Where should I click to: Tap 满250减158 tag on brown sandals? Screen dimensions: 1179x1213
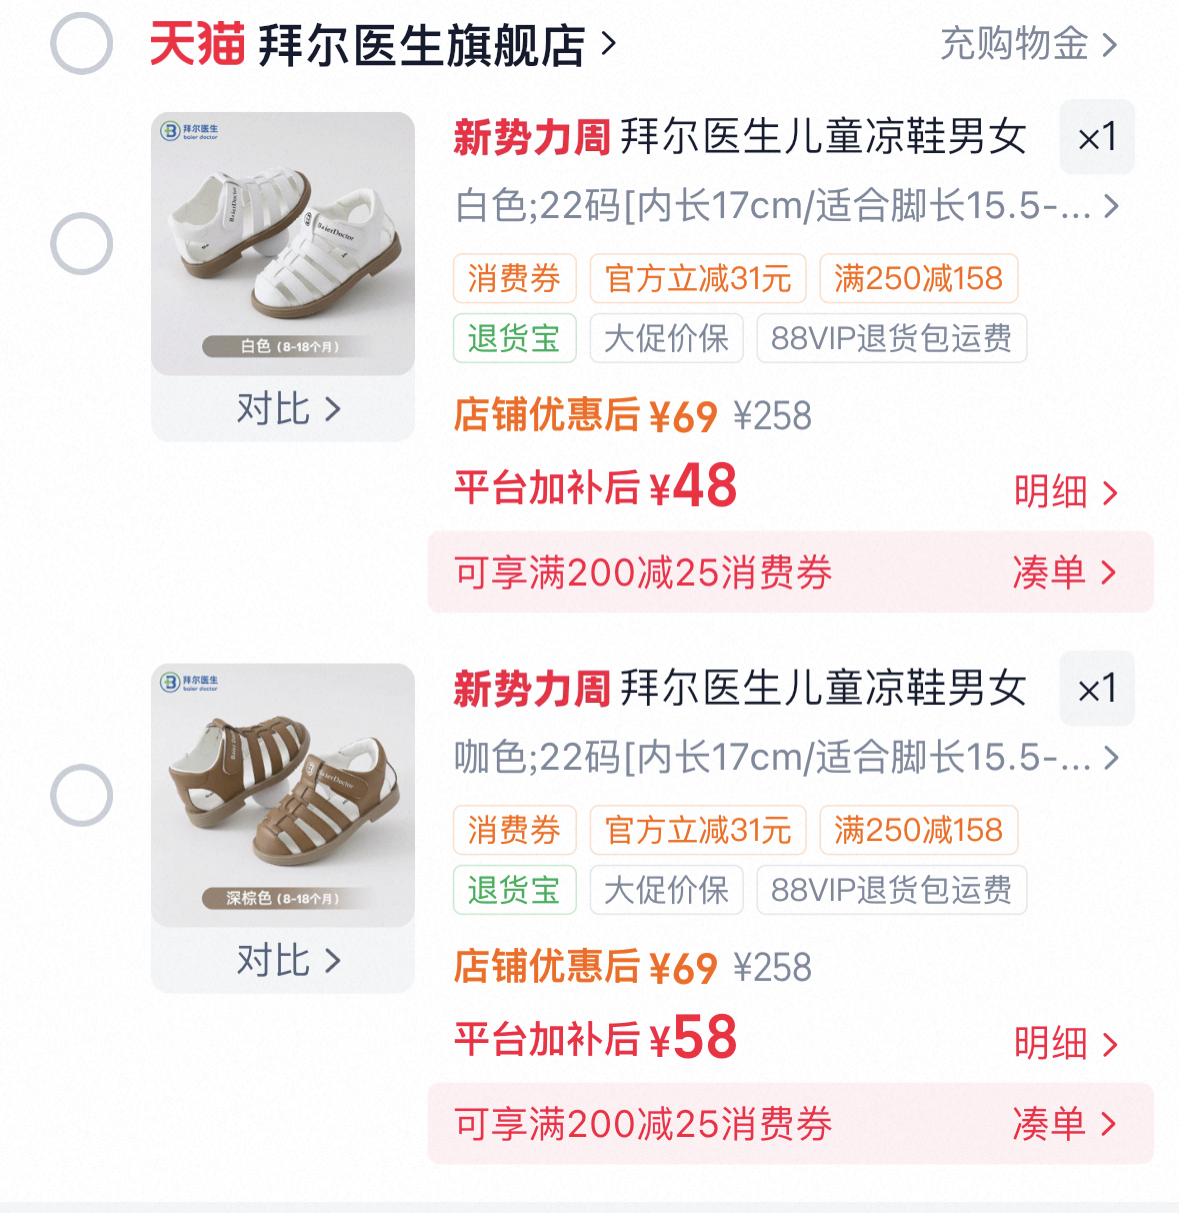coord(918,830)
